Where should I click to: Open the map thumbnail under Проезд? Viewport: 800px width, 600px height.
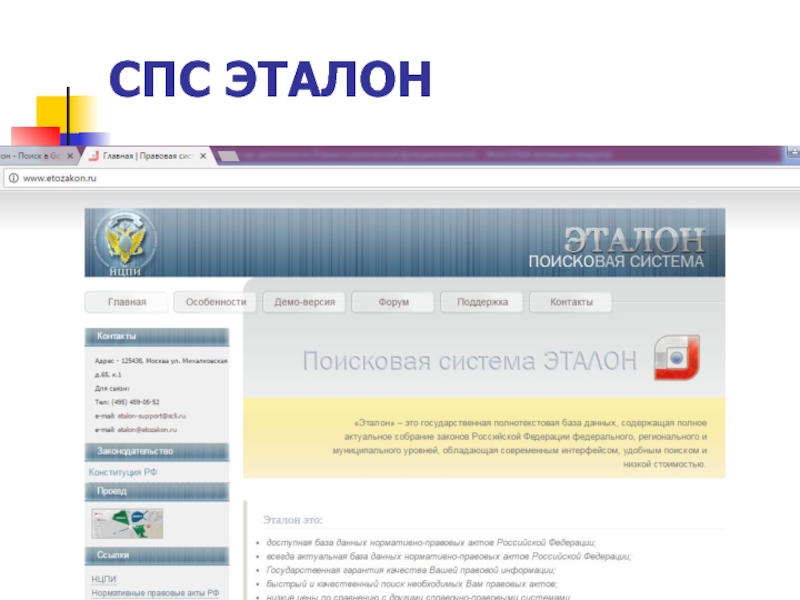(127, 523)
